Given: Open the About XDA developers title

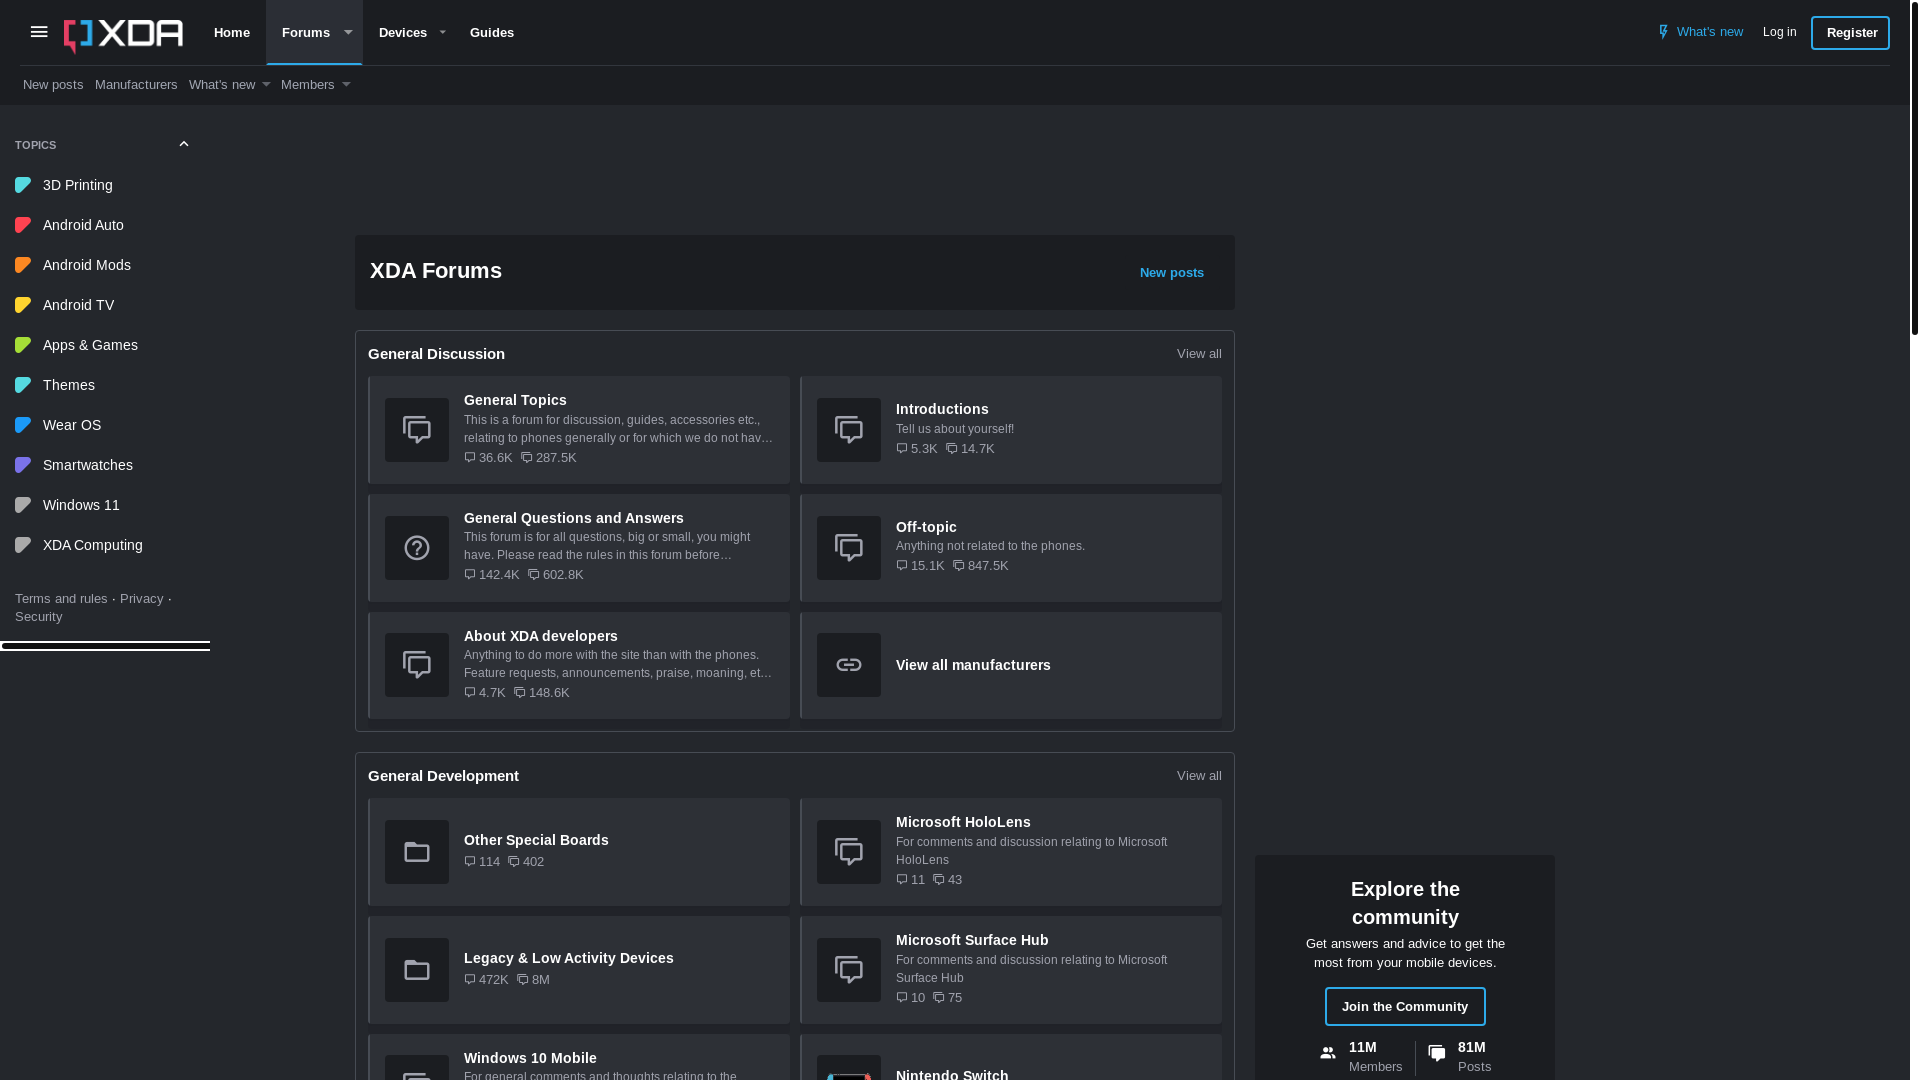Looking at the screenshot, I should click(541, 636).
